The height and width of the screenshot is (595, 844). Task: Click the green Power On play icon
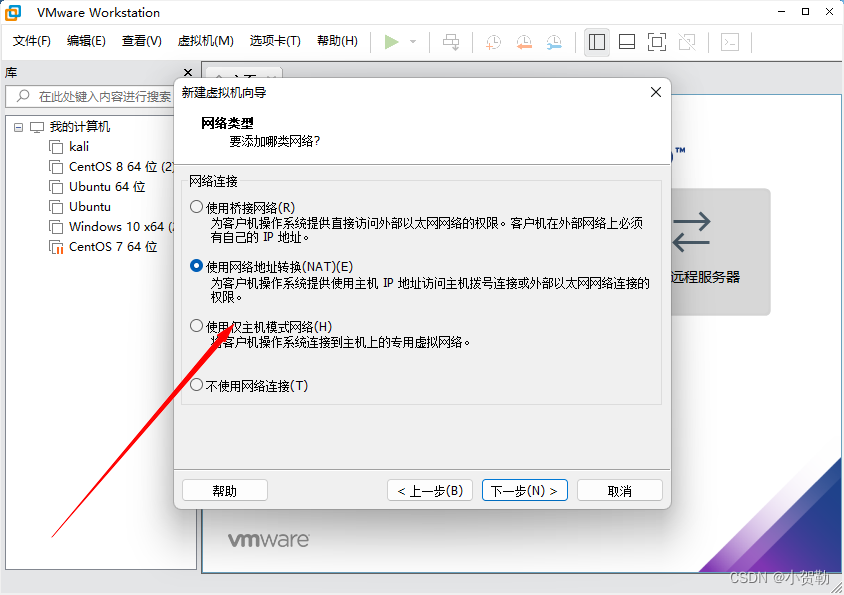pos(391,41)
